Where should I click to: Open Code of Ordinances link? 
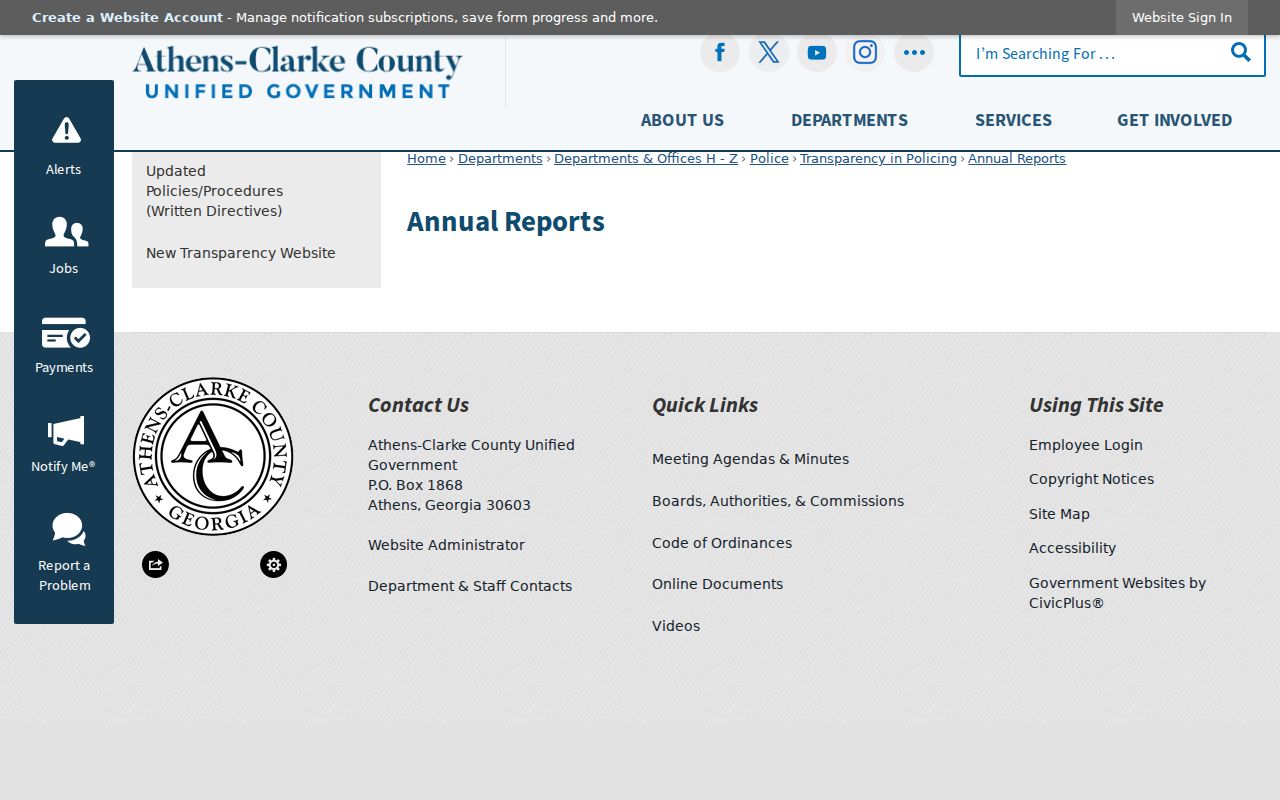click(x=722, y=543)
